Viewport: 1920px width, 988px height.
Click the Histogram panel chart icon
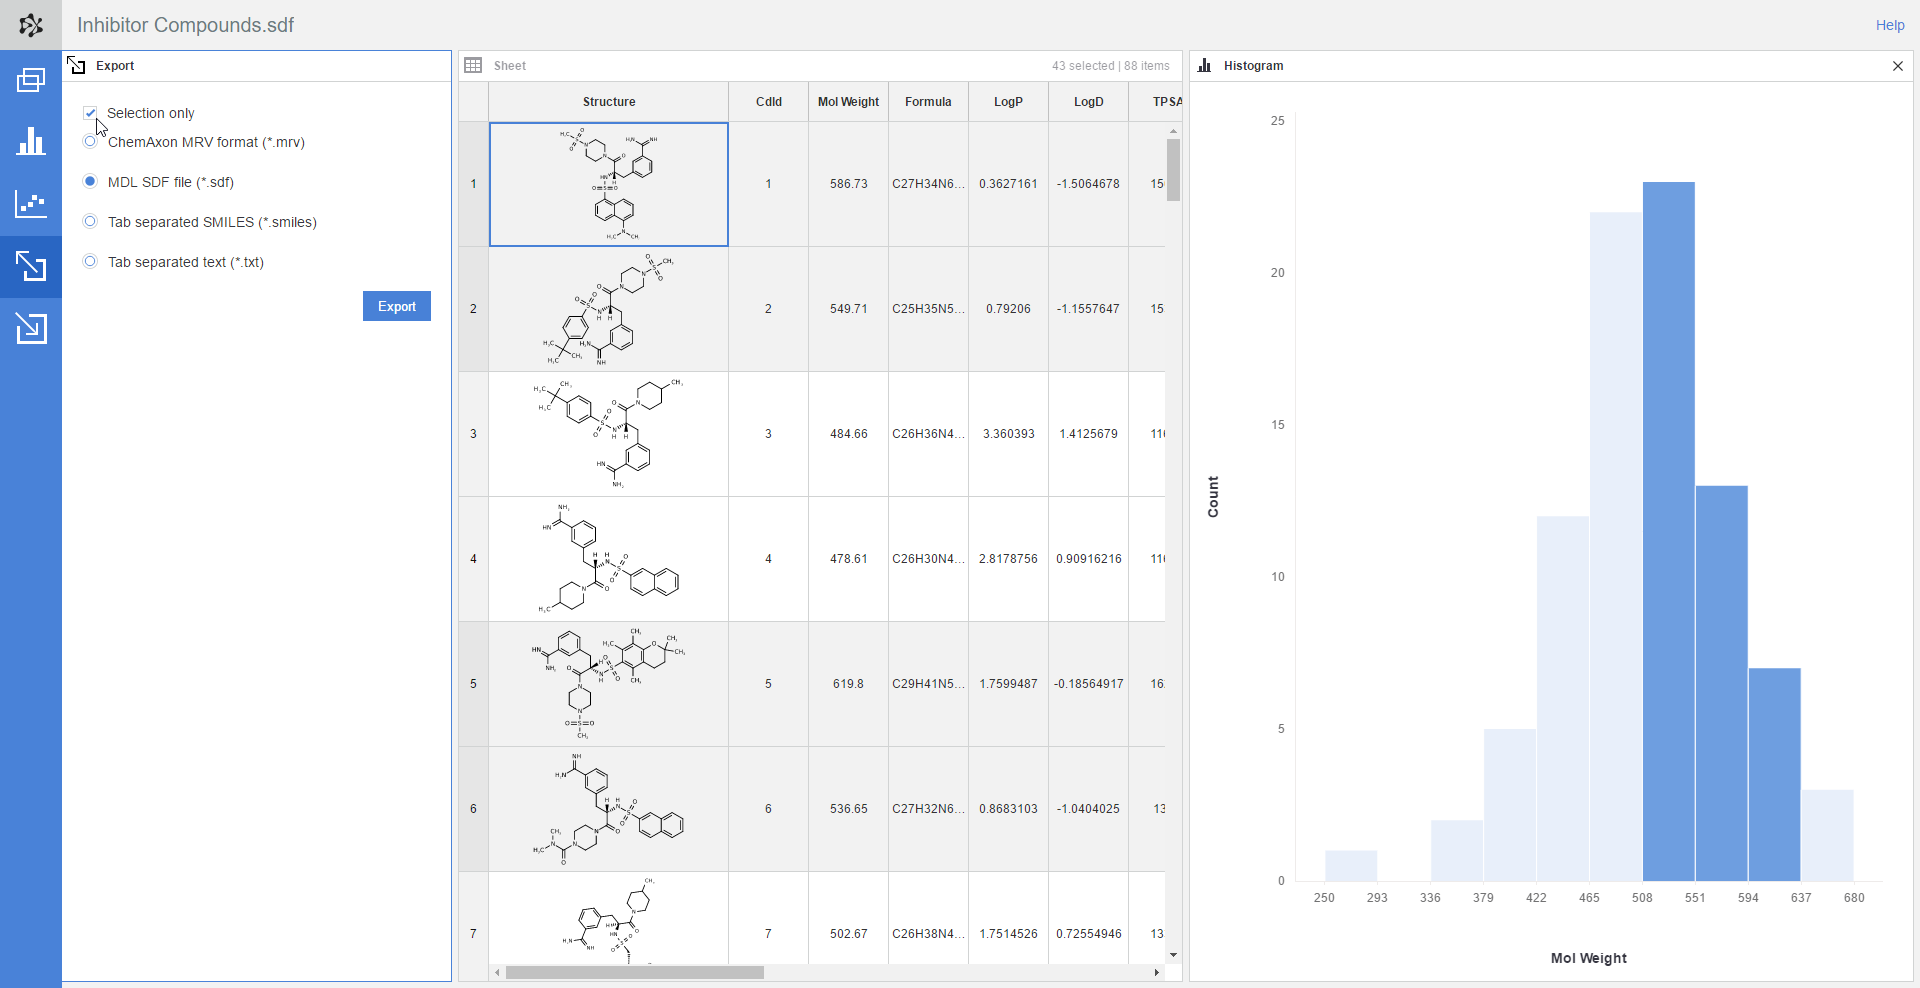(x=1205, y=66)
